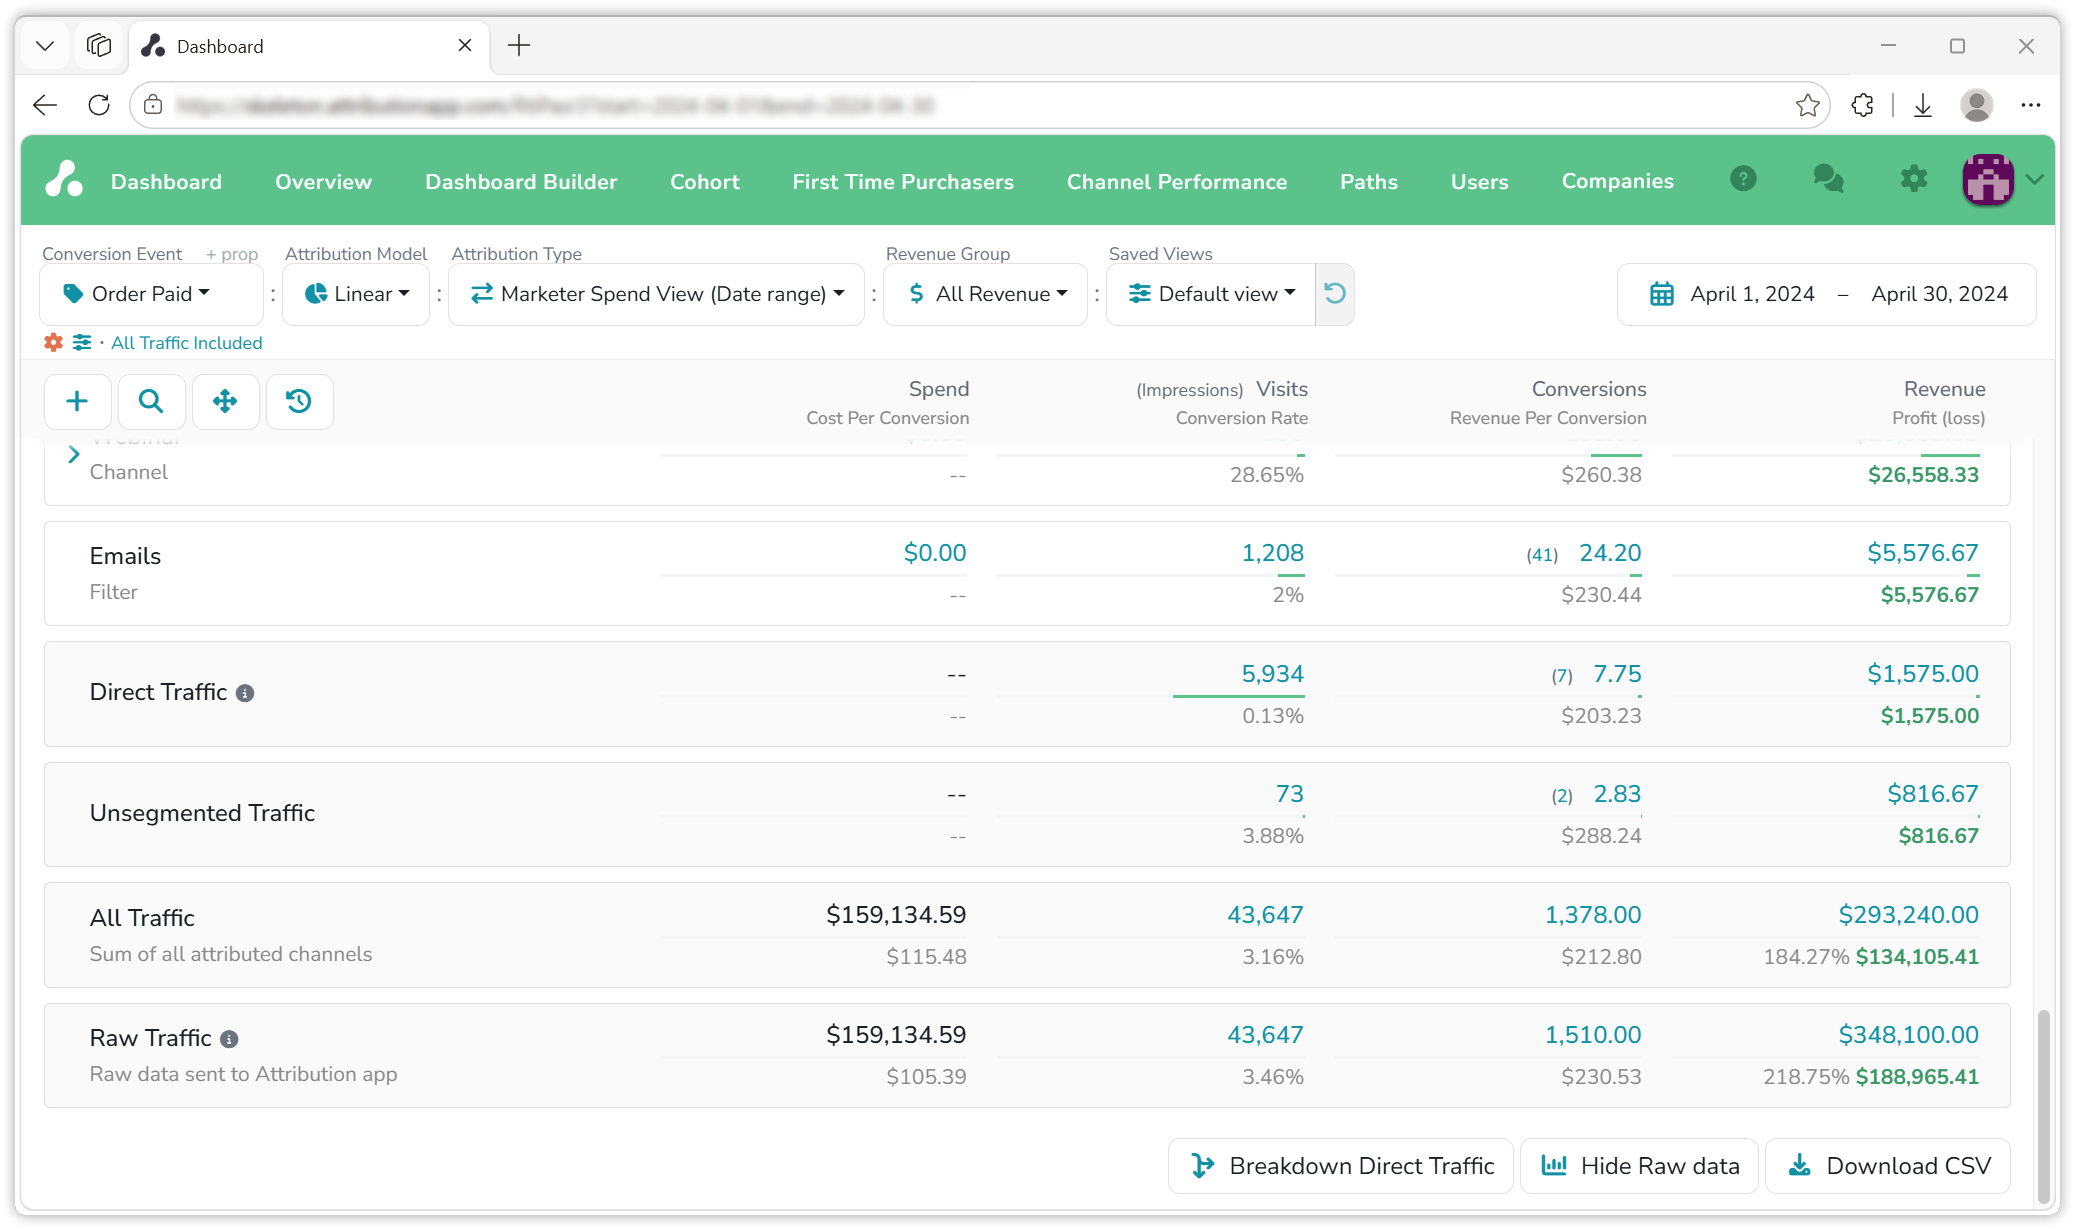Reload the page in browser

click(x=99, y=105)
